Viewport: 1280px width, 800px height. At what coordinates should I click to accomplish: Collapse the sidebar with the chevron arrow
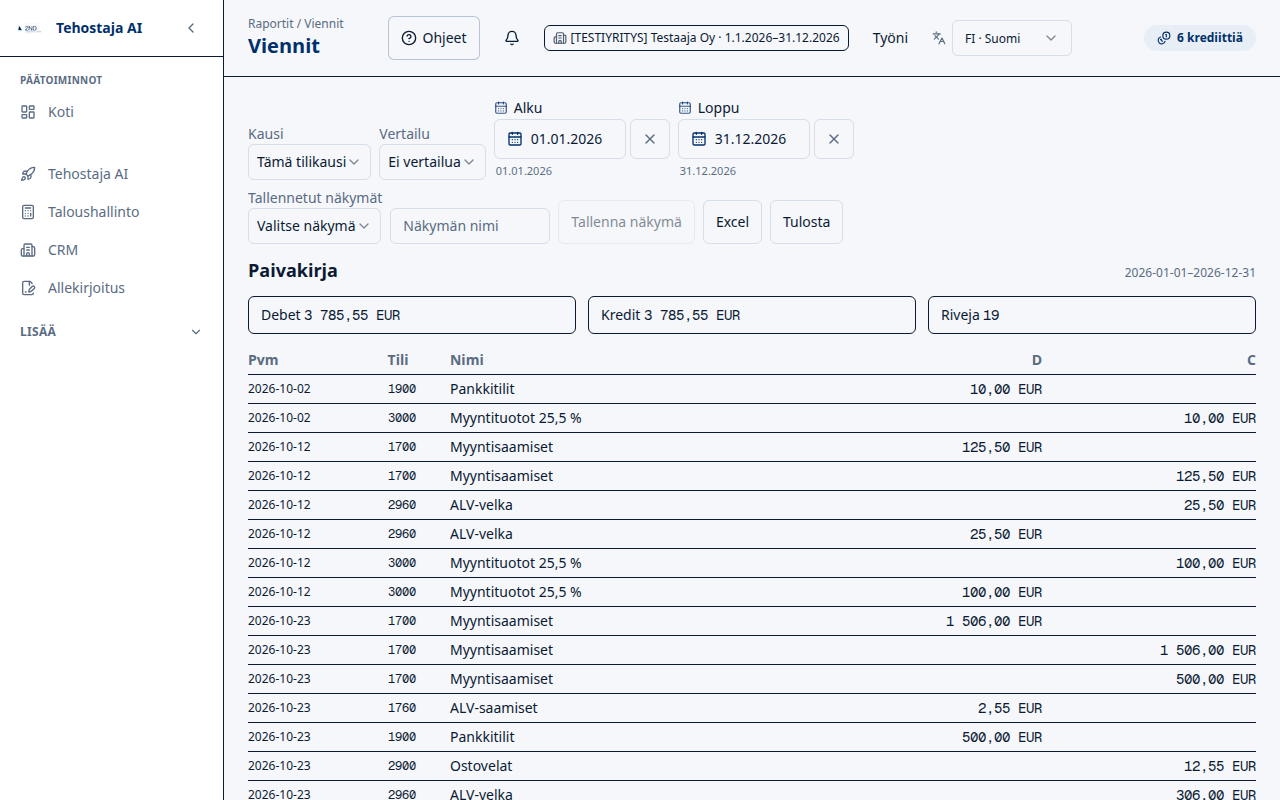[x=191, y=28]
